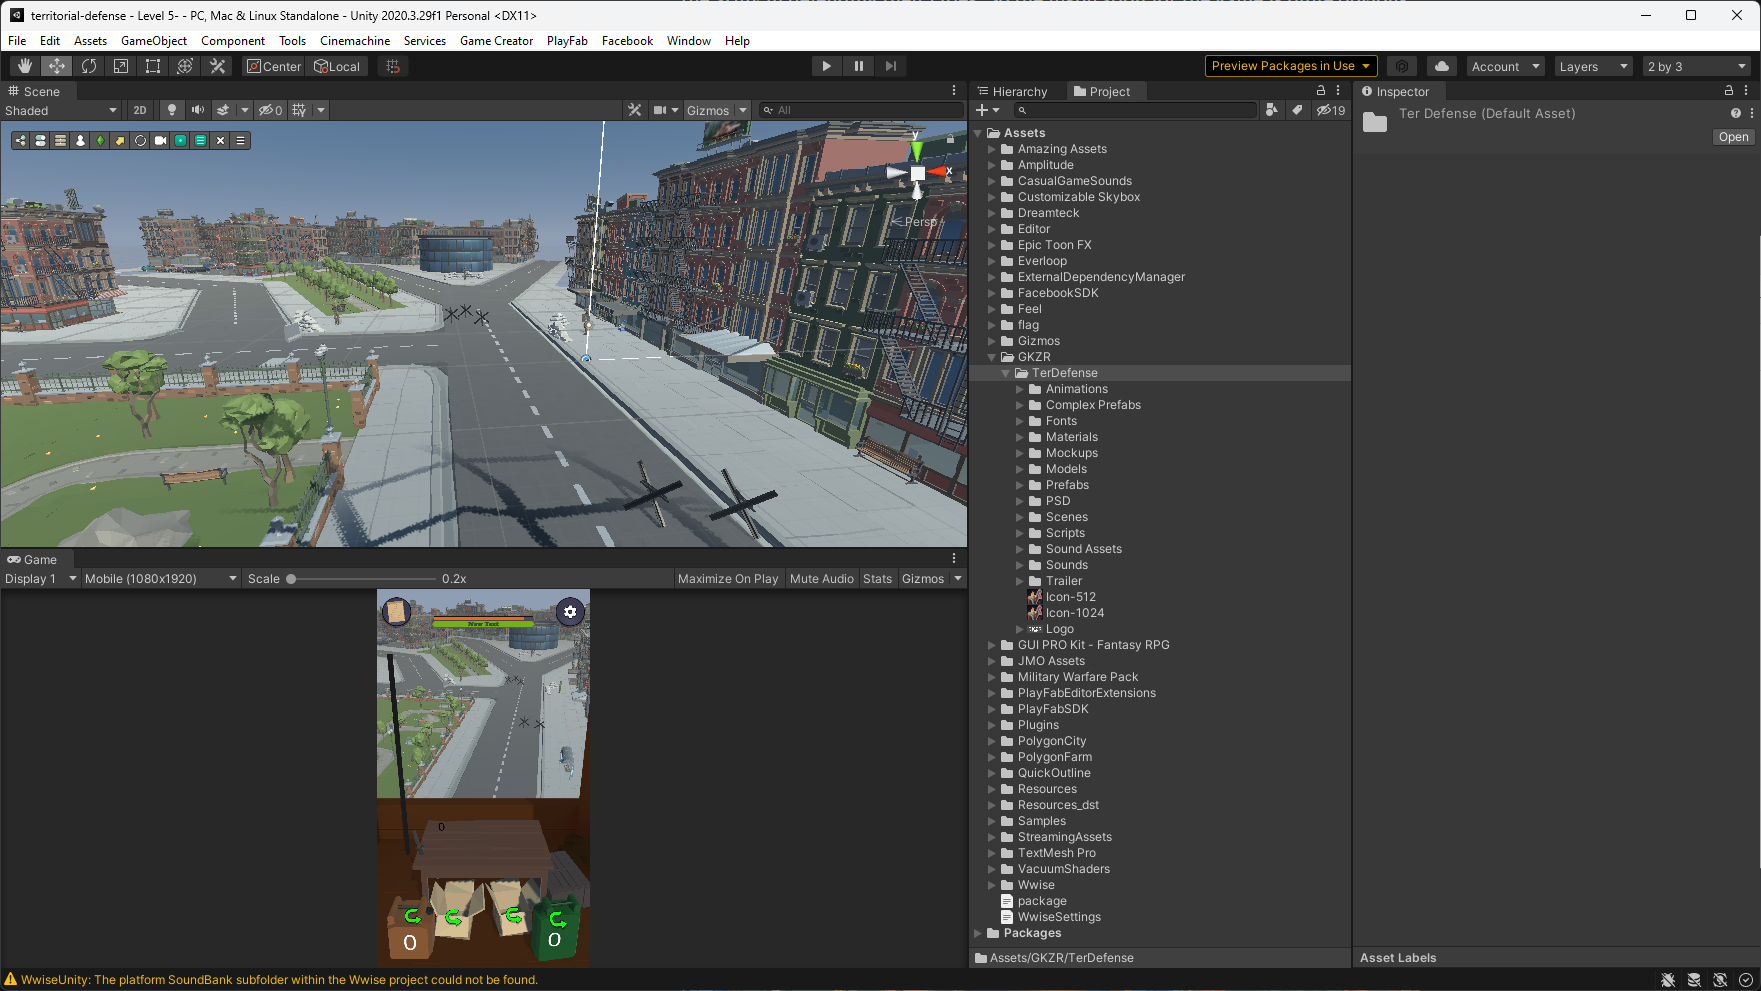Image resolution: width=1761 pixels, height=991 pixels.
Task: Open the PlayFab menu
Action: (567, 41)
